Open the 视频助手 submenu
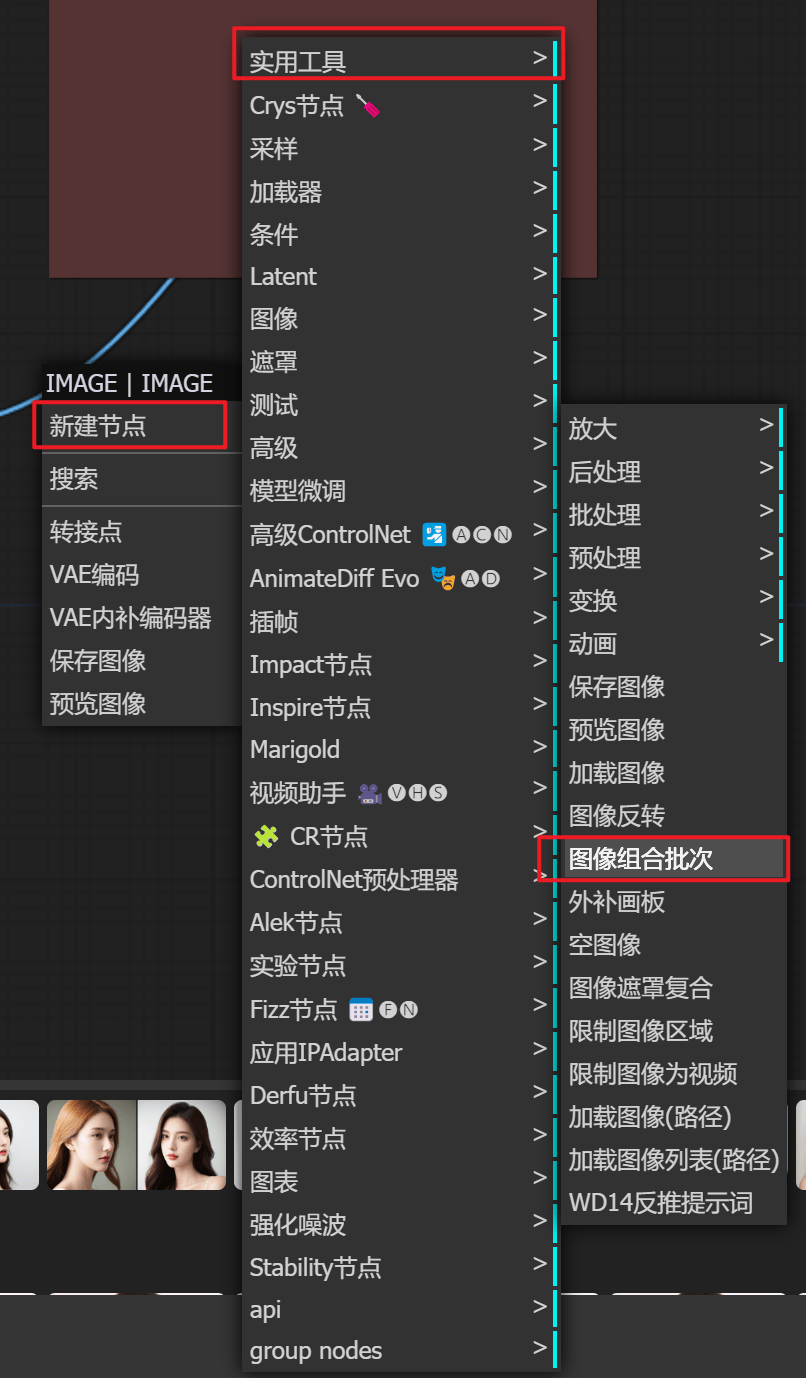Screen dimensions: 806x1378 (400, 793)
